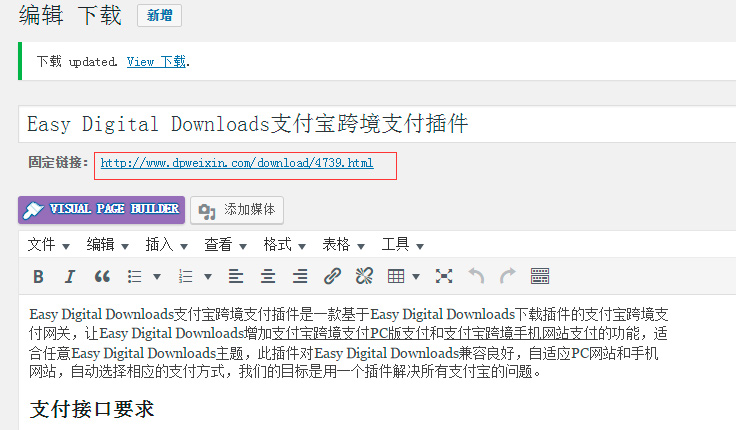The width and height of the screenshot is (736, 430).
Task: Toggle bold formatting in editor toolbar
Action: 38,276
